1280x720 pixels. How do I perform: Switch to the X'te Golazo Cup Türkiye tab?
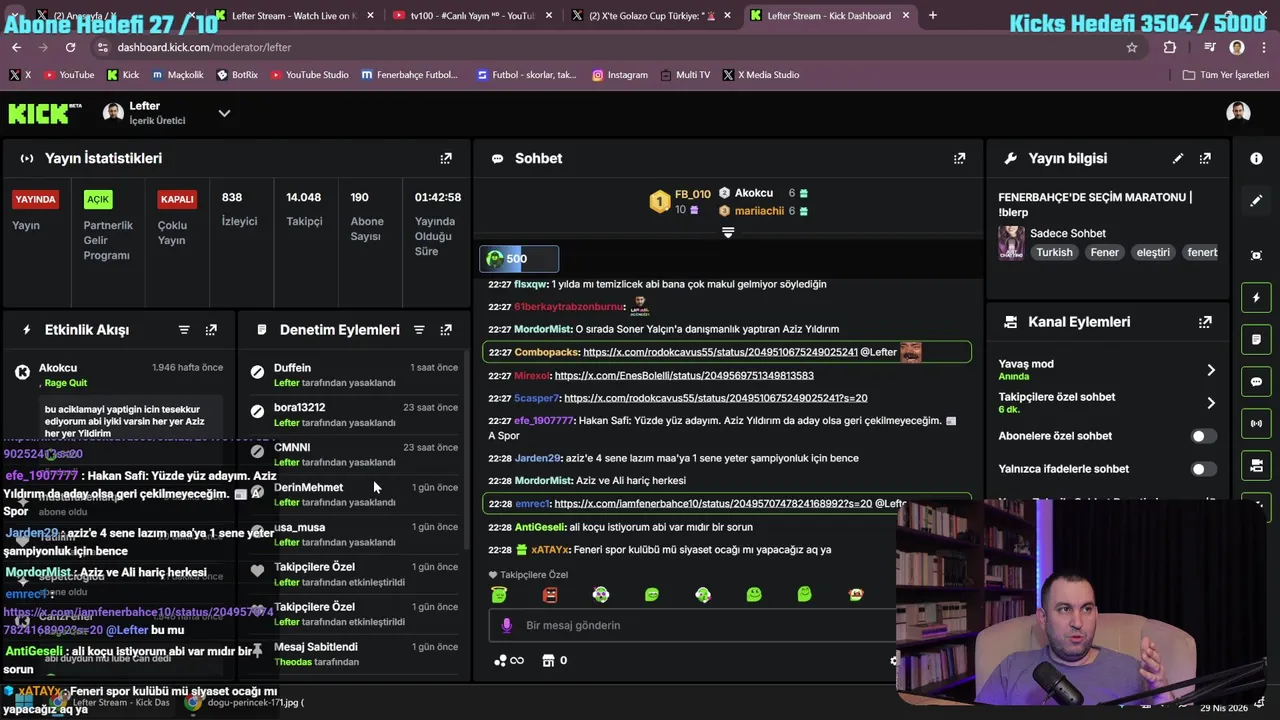(651, 15)
